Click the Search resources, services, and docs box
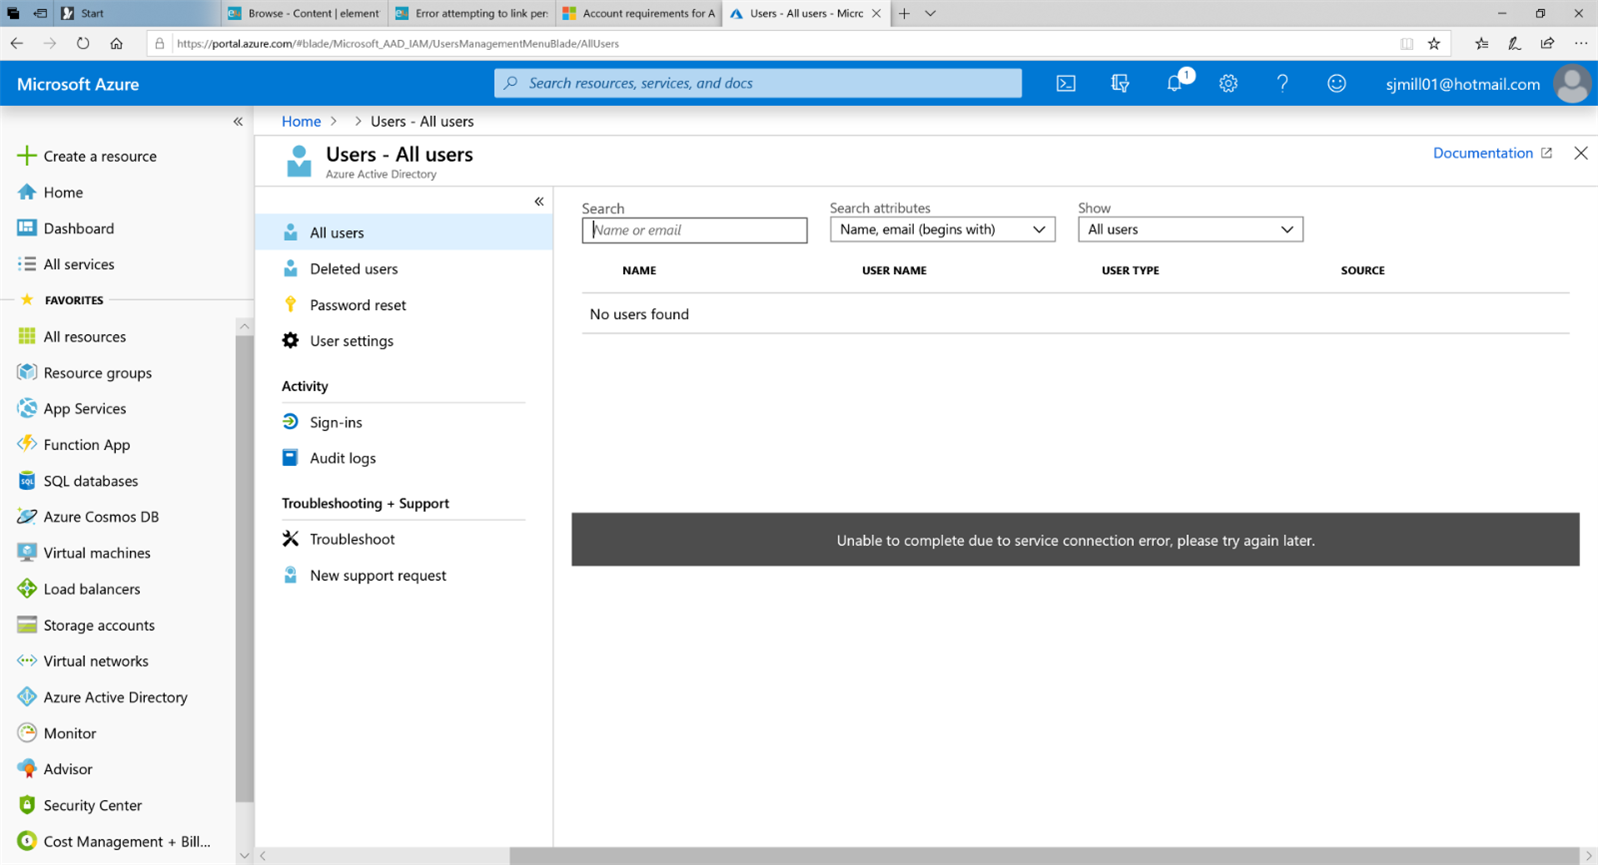The width and height of the screenshot is (1598, 865). pyautogui.click(x=758, y=83)
